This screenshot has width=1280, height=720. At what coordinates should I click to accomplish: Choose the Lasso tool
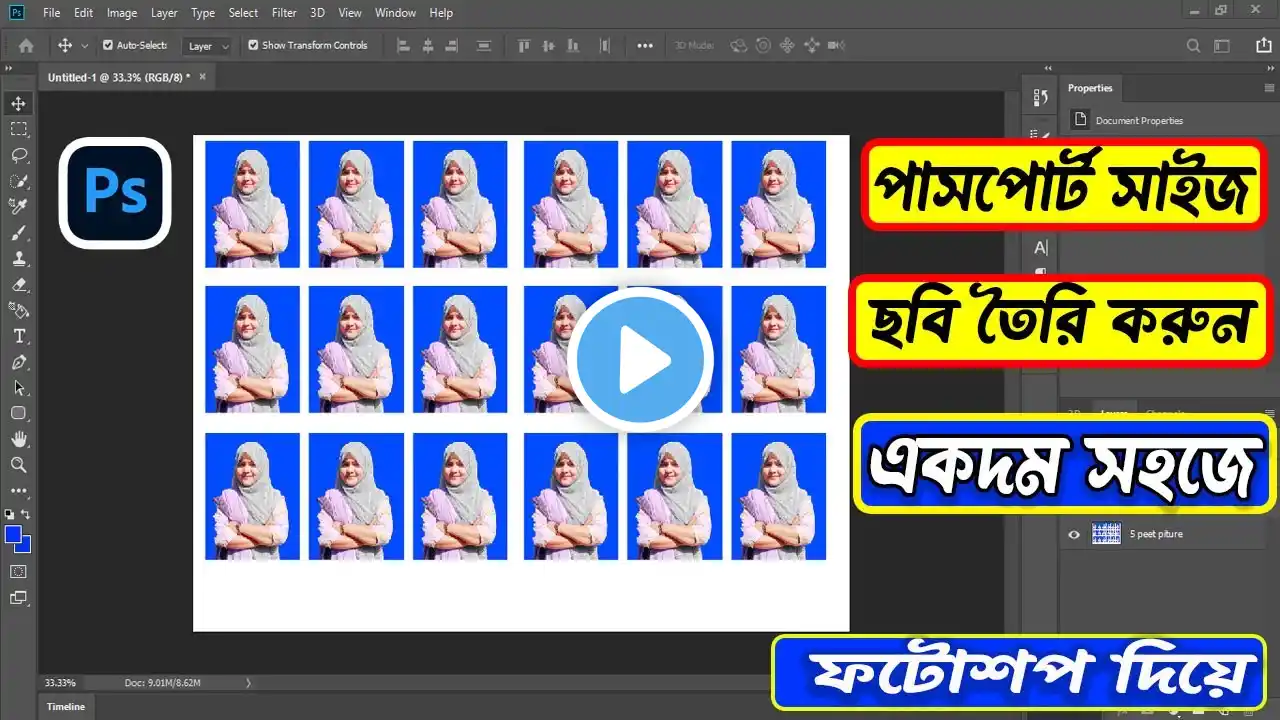(x=17, y=154)
